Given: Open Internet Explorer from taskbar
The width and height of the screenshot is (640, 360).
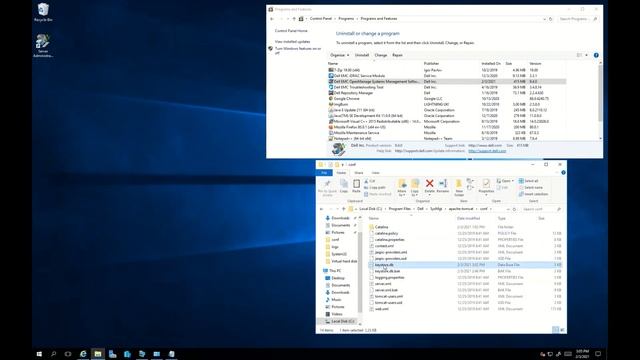Looking at the screenshot, I should (83, 354).
